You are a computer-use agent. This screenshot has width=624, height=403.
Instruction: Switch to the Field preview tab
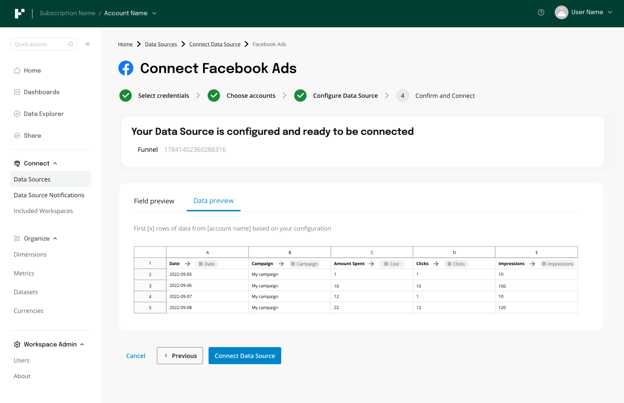pyautogui.click(x=154, y=201)
